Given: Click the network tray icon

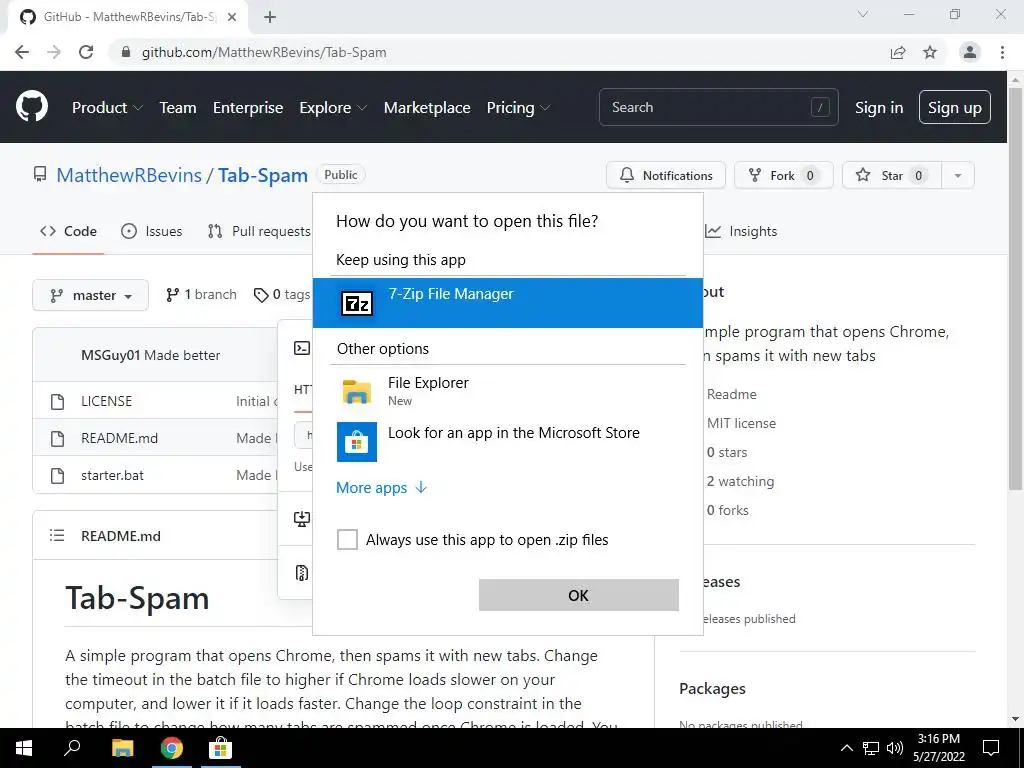Looking at the screenshot, I should (871, 748).
